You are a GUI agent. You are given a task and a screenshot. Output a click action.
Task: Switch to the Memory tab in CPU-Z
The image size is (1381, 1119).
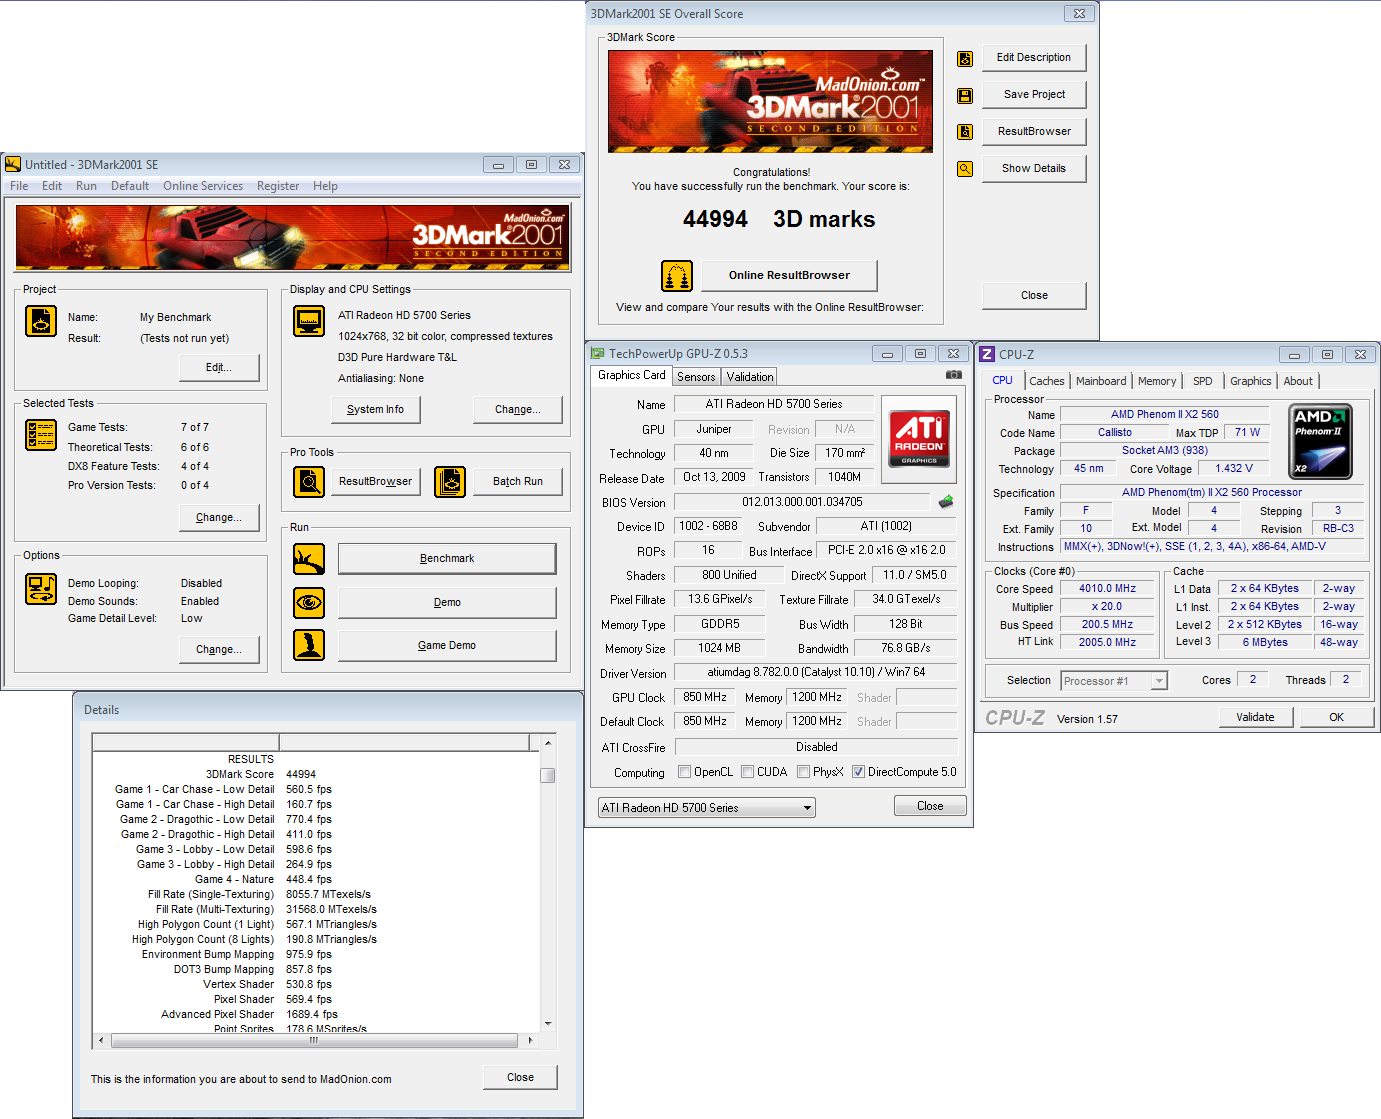click(1157, 381)
